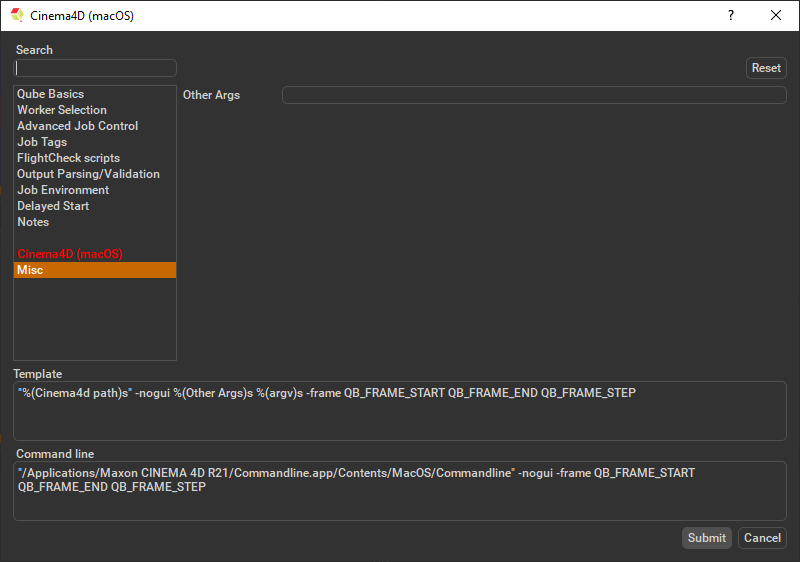800x562 pixels.
Task: Close the Cinema4D (macOS) dialog
Action: [x=776, y=15]
